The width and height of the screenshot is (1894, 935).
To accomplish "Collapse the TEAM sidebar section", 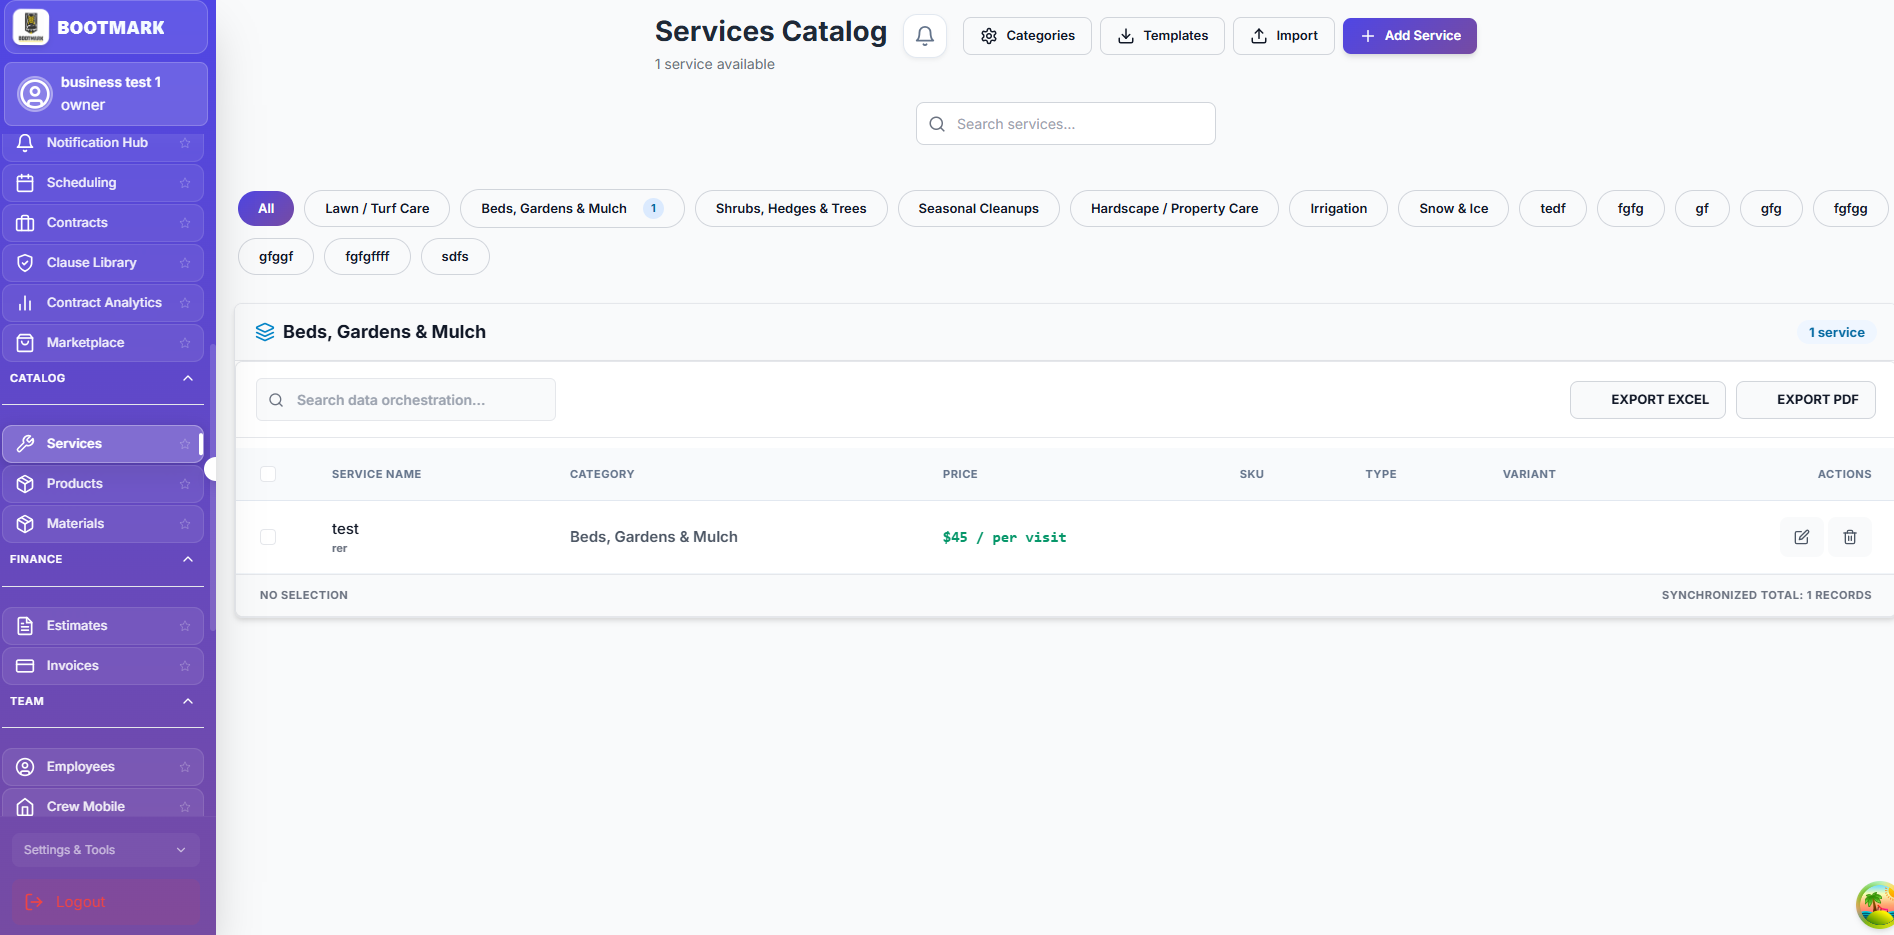I will pyautogui.click(x=188, y=701).
